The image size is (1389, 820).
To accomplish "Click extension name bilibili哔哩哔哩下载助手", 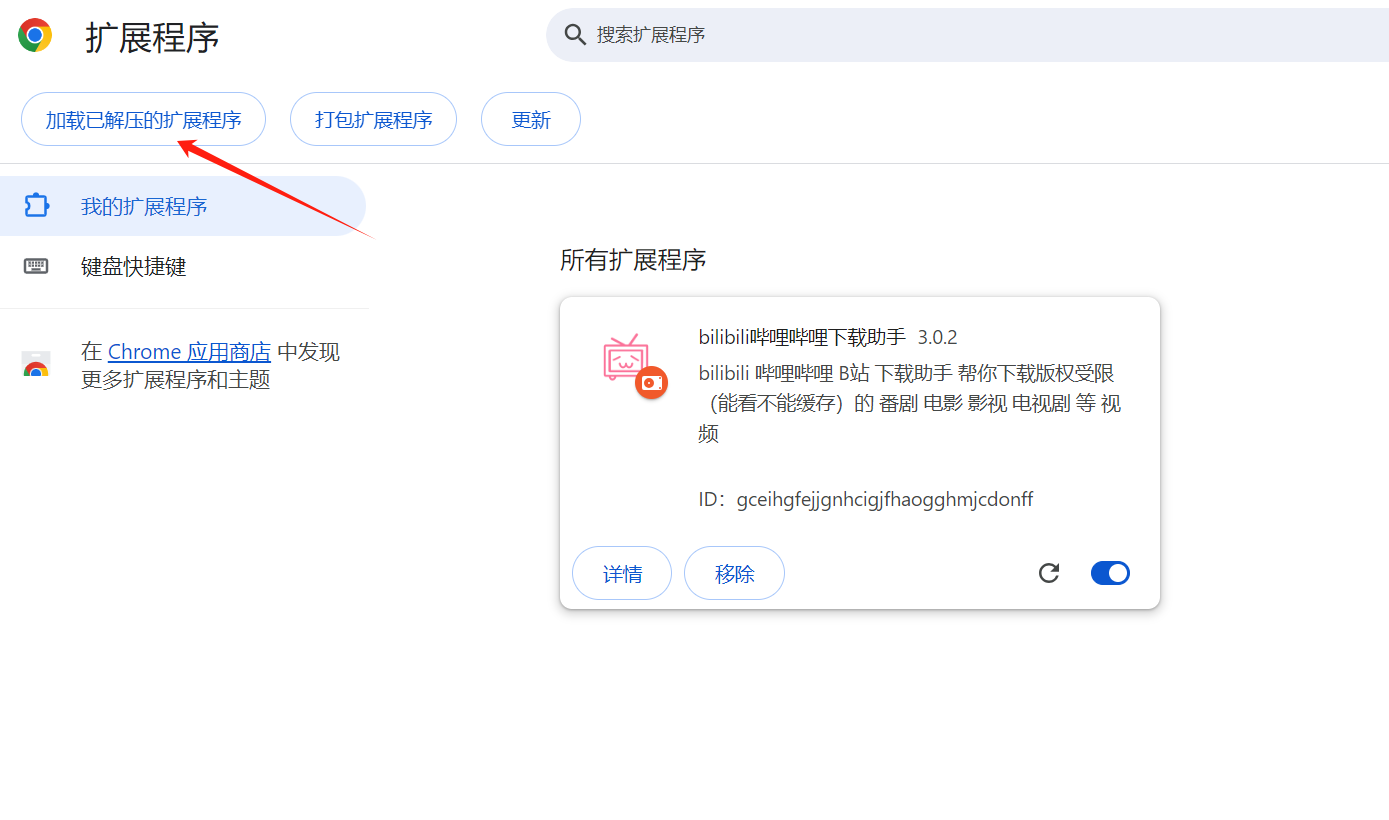I will point(802,337).
